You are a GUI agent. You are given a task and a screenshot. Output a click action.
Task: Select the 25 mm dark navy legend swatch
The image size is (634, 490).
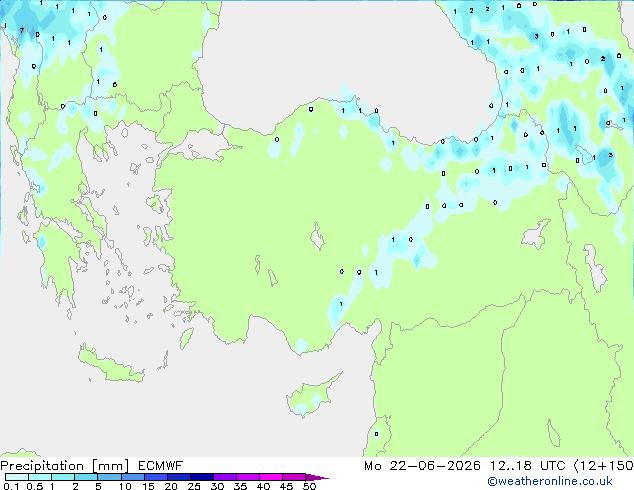point(202,477)
